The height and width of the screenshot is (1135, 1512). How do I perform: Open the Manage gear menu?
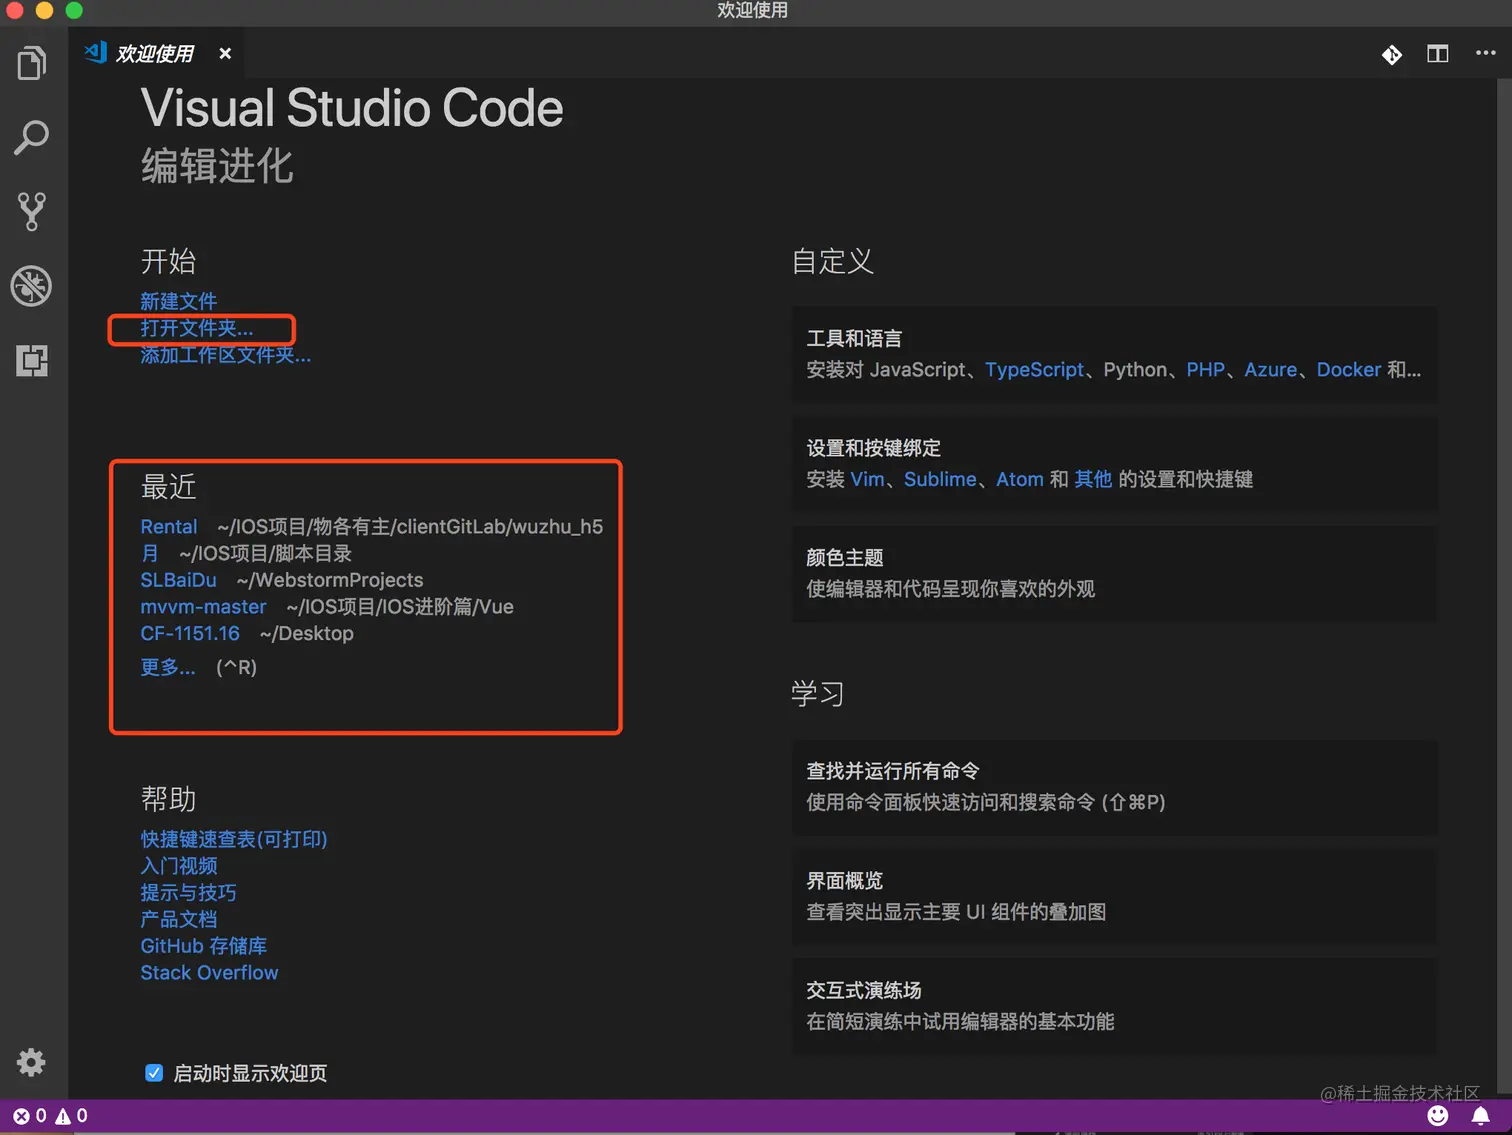(32, 1062)
